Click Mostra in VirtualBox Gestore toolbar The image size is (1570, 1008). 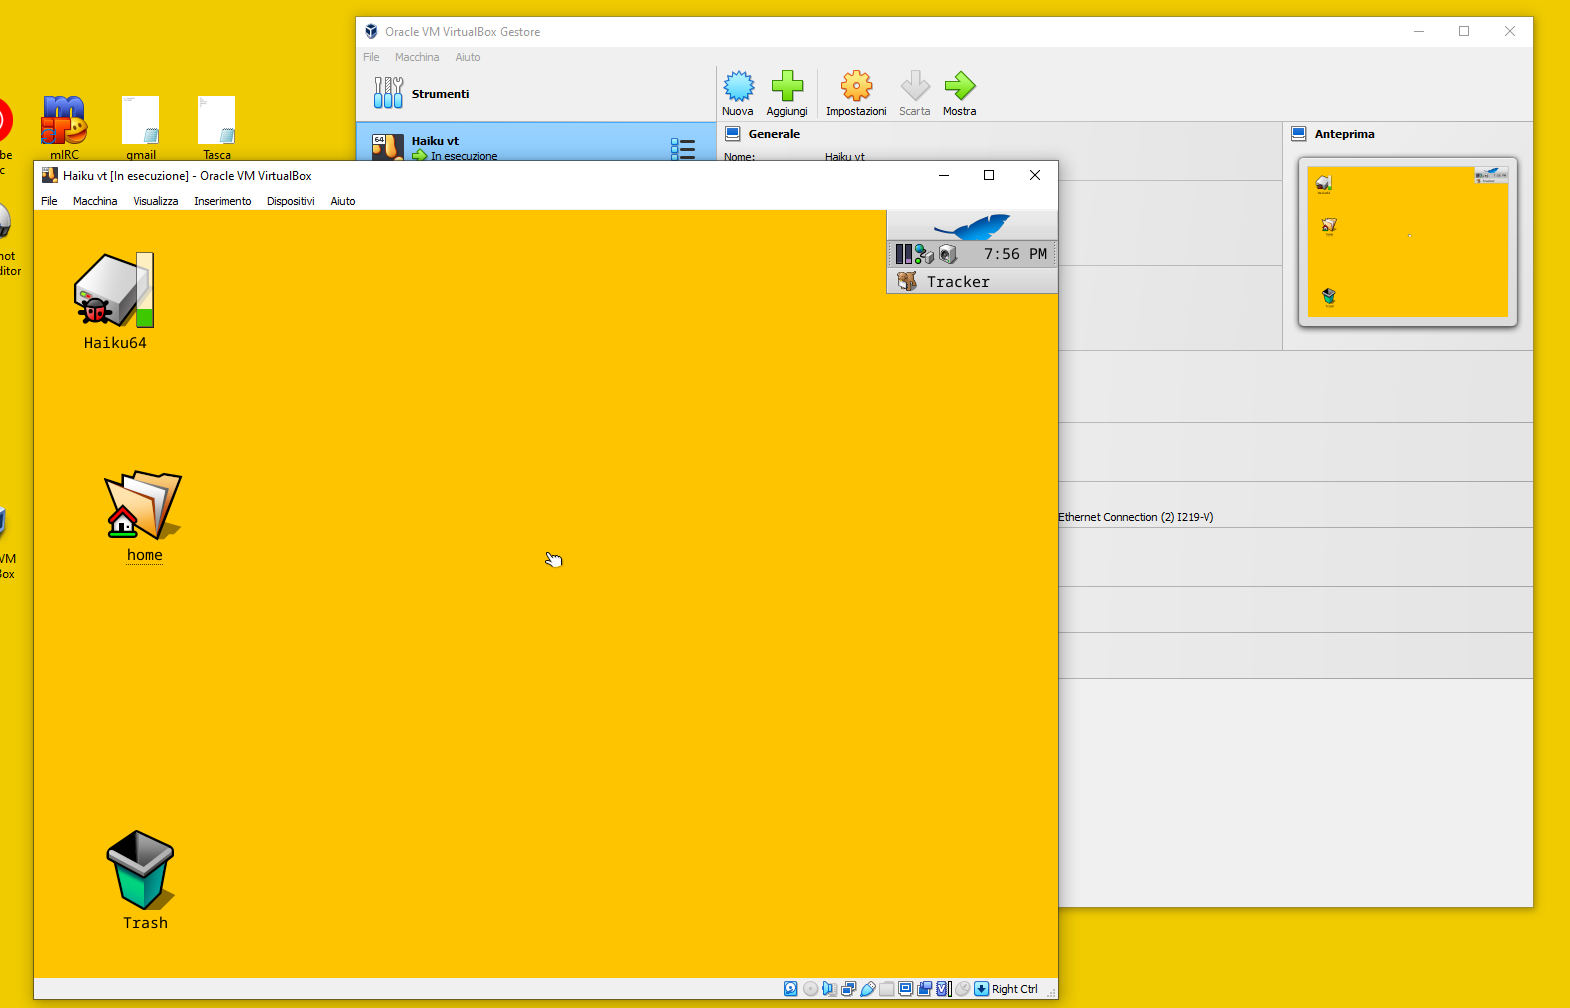pyautogui.click(x=960, y=94)
